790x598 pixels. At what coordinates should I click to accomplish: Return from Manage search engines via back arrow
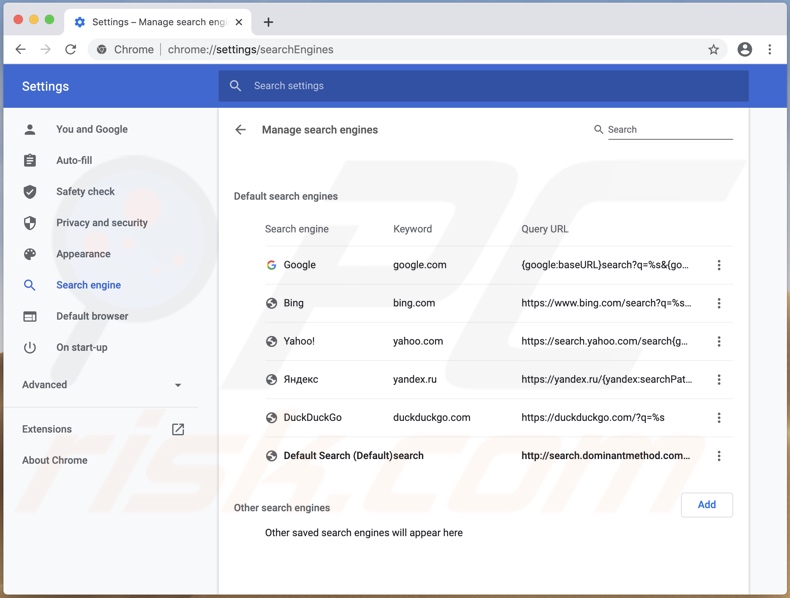click(240, 130)
